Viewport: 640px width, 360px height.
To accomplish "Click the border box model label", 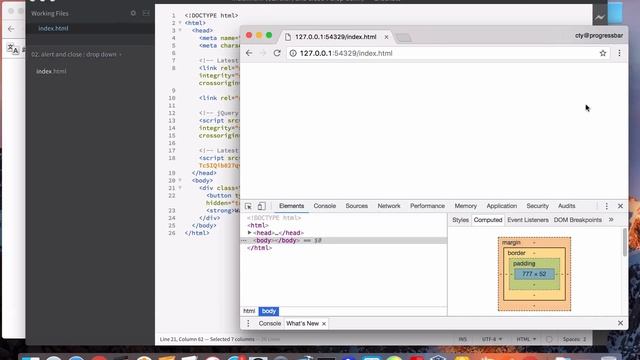I will click(516, 253).
